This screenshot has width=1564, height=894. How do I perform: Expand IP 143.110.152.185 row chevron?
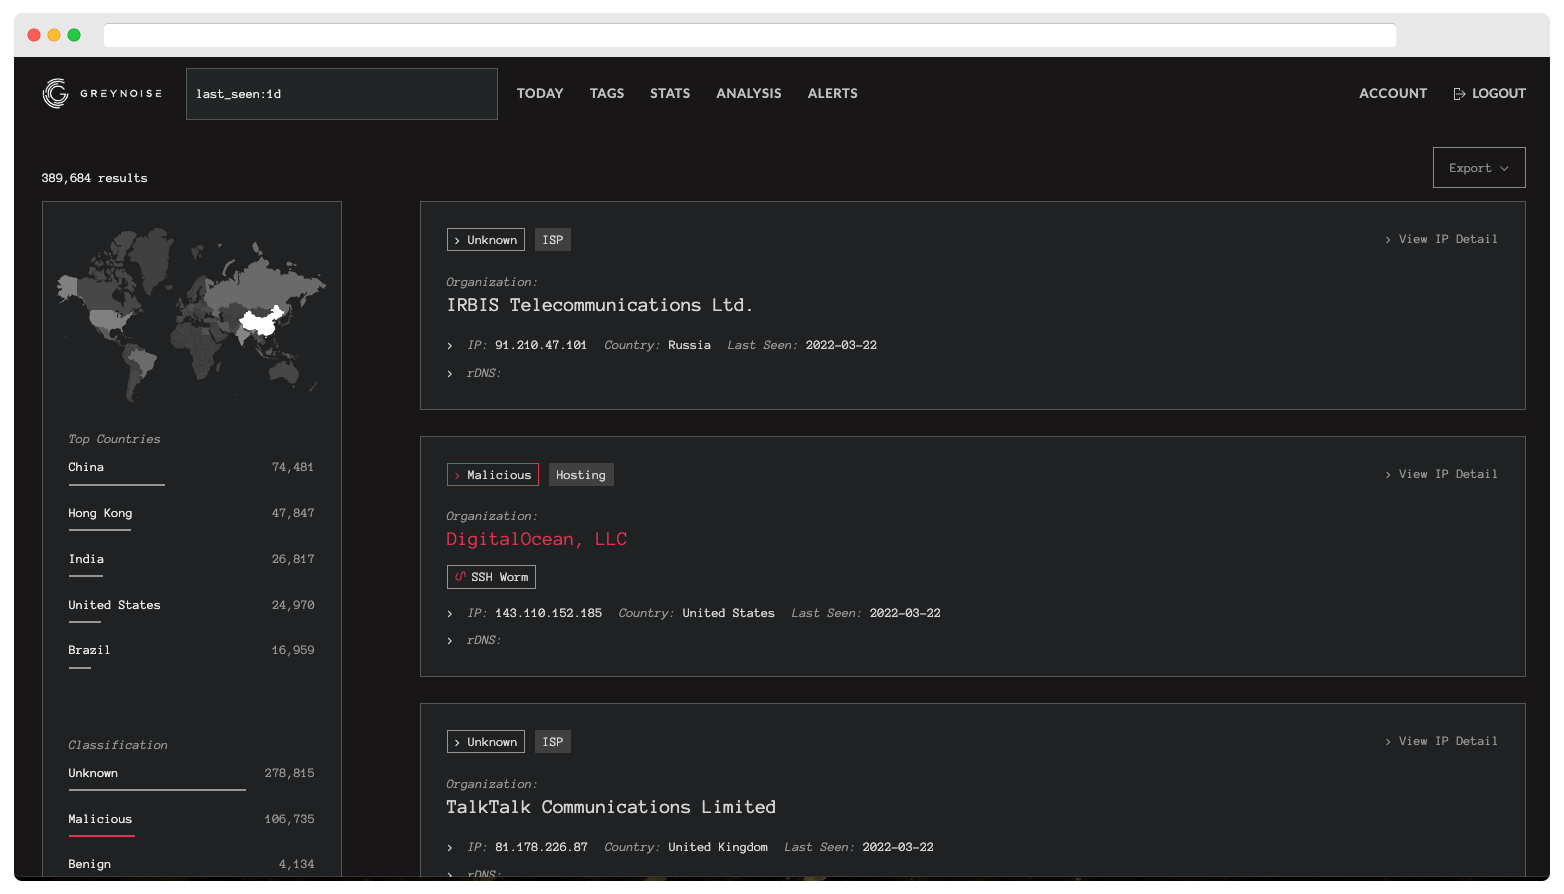(x=450, y=614)
